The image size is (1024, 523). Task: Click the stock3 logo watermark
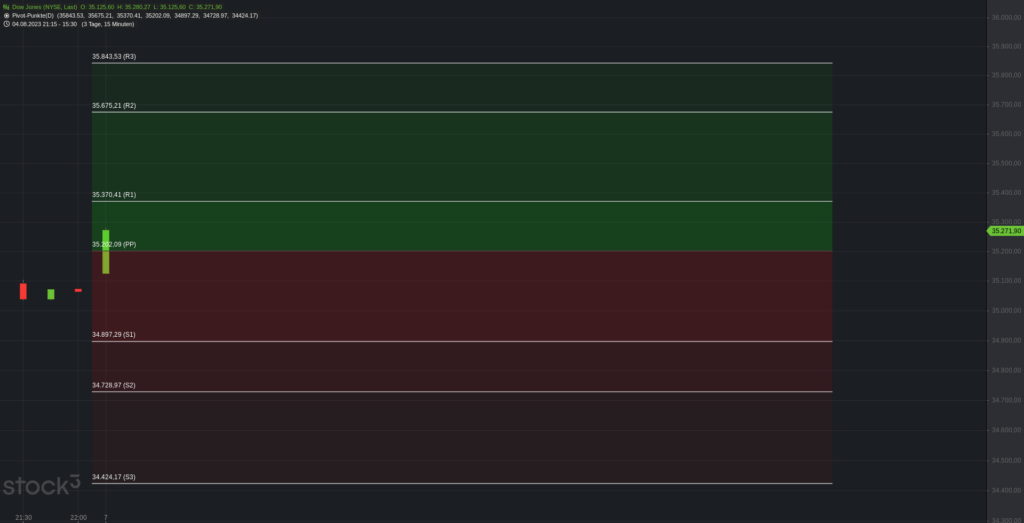[41, 486]
